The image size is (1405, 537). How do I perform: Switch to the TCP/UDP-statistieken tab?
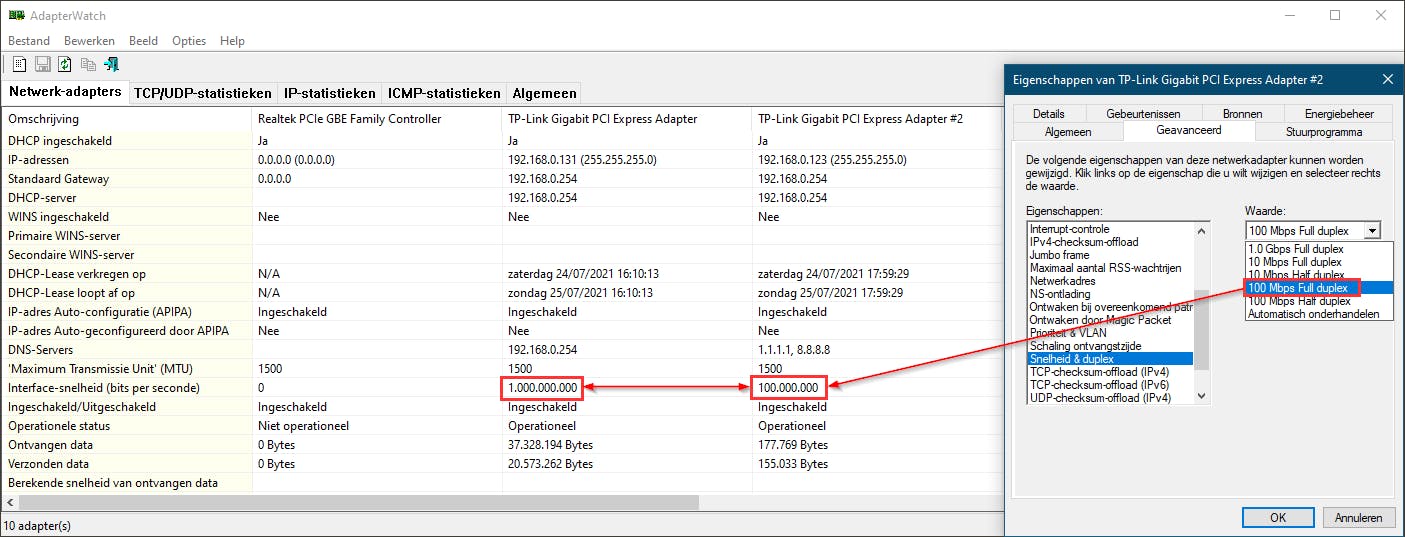(203, 93)
